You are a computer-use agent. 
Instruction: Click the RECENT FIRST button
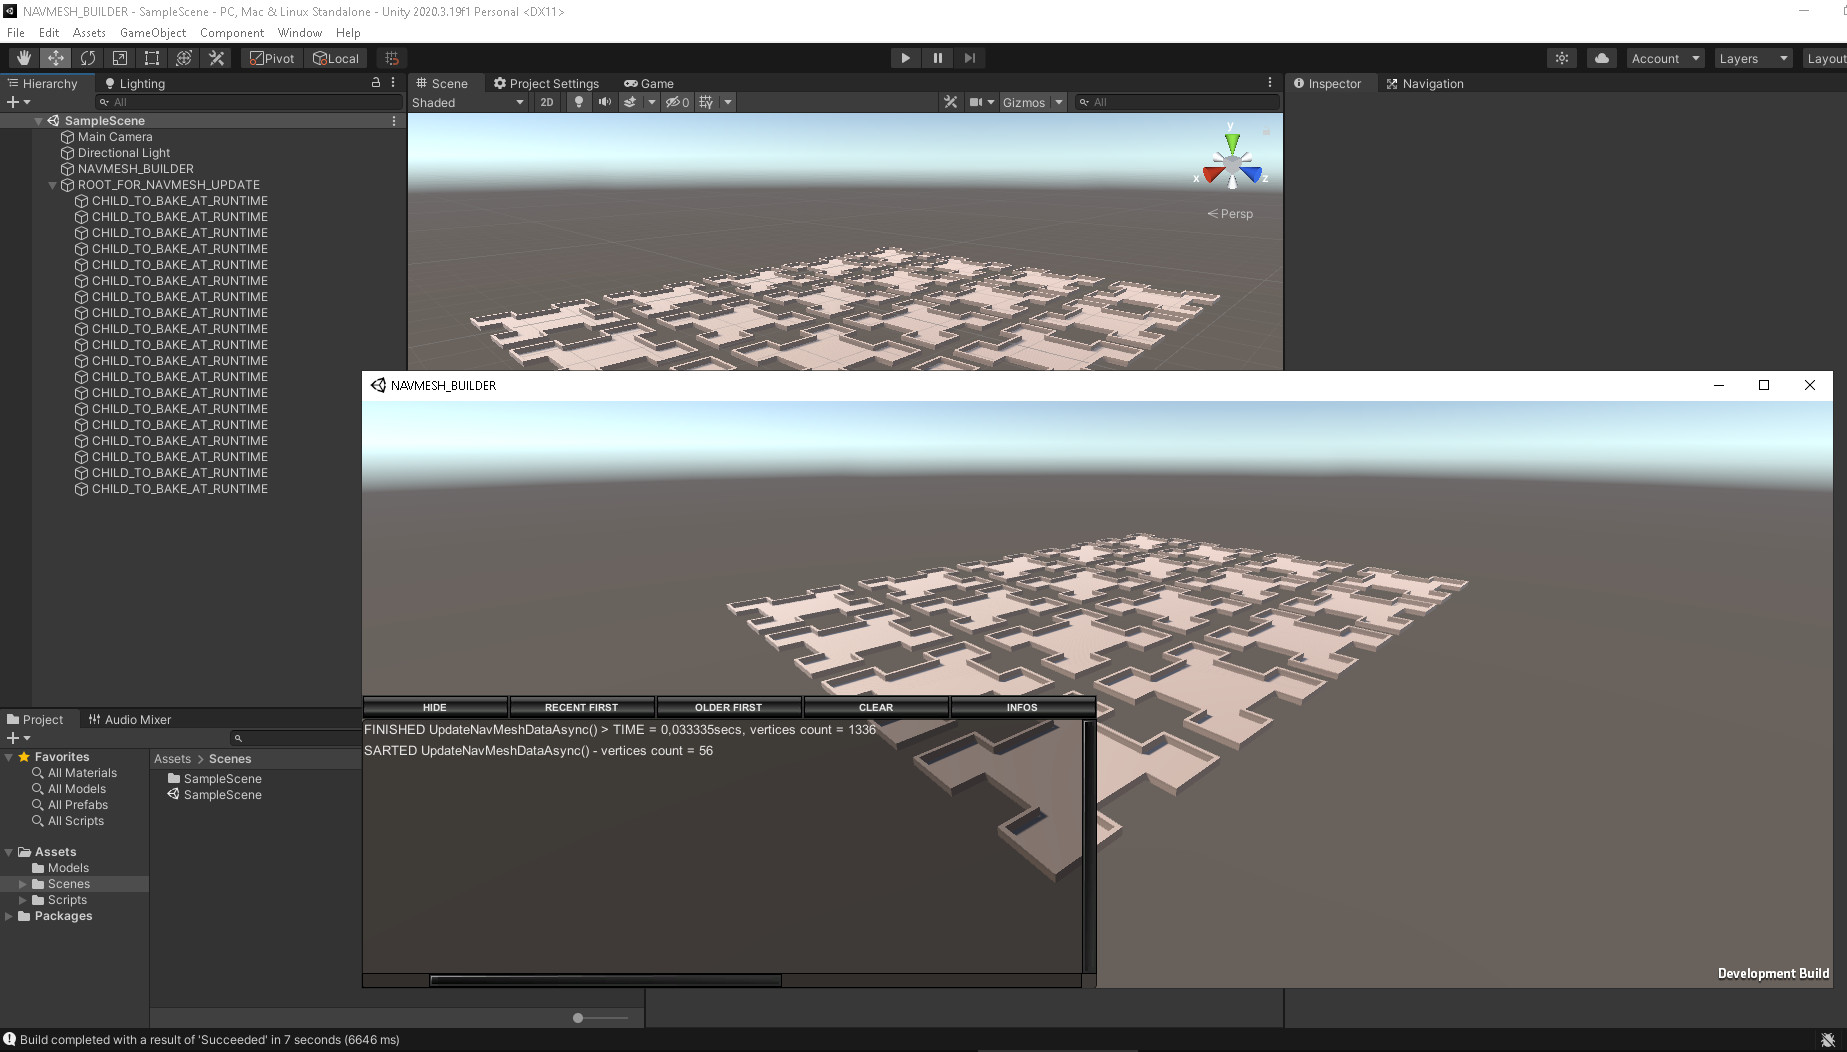(582, 707)
